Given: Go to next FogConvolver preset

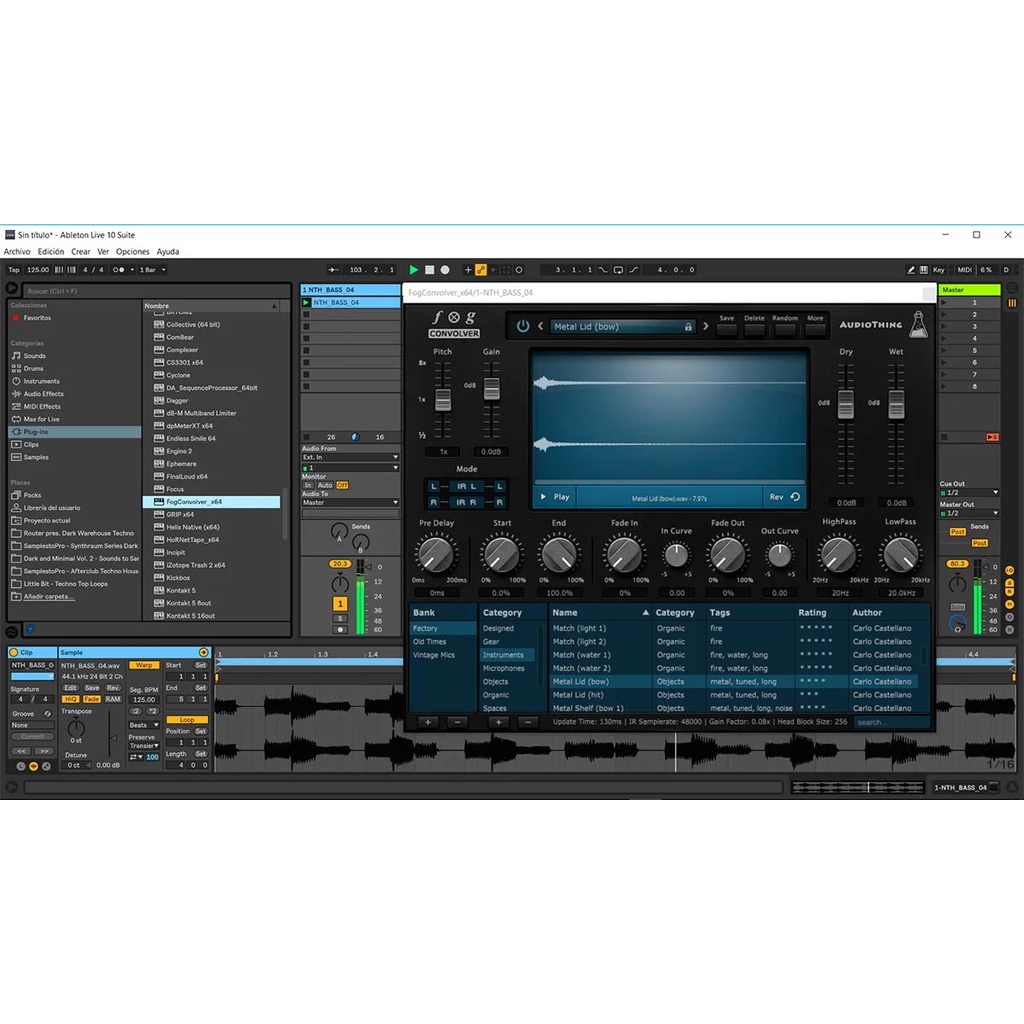Looking at the screenshot, I should tap(705, 326).
